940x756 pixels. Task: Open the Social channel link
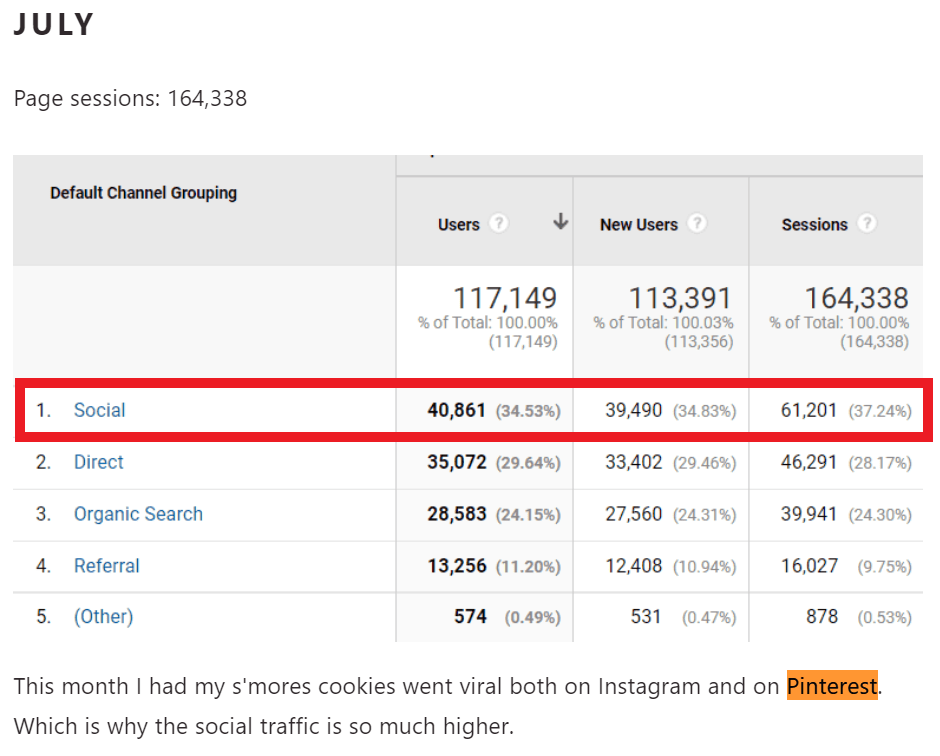click(x=99, y=410)
